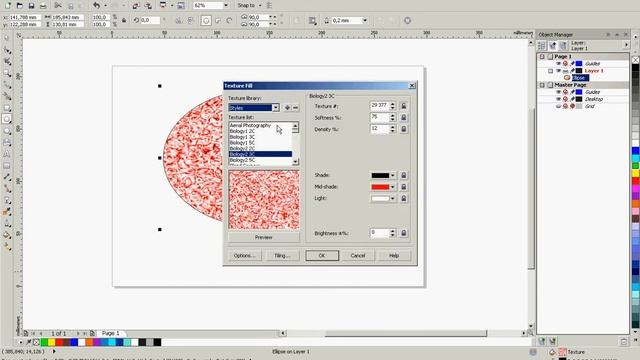This screenshot has width=640, height=360.
Task: Collapse the Master Page tree node
Action: (x=542, y=85)
